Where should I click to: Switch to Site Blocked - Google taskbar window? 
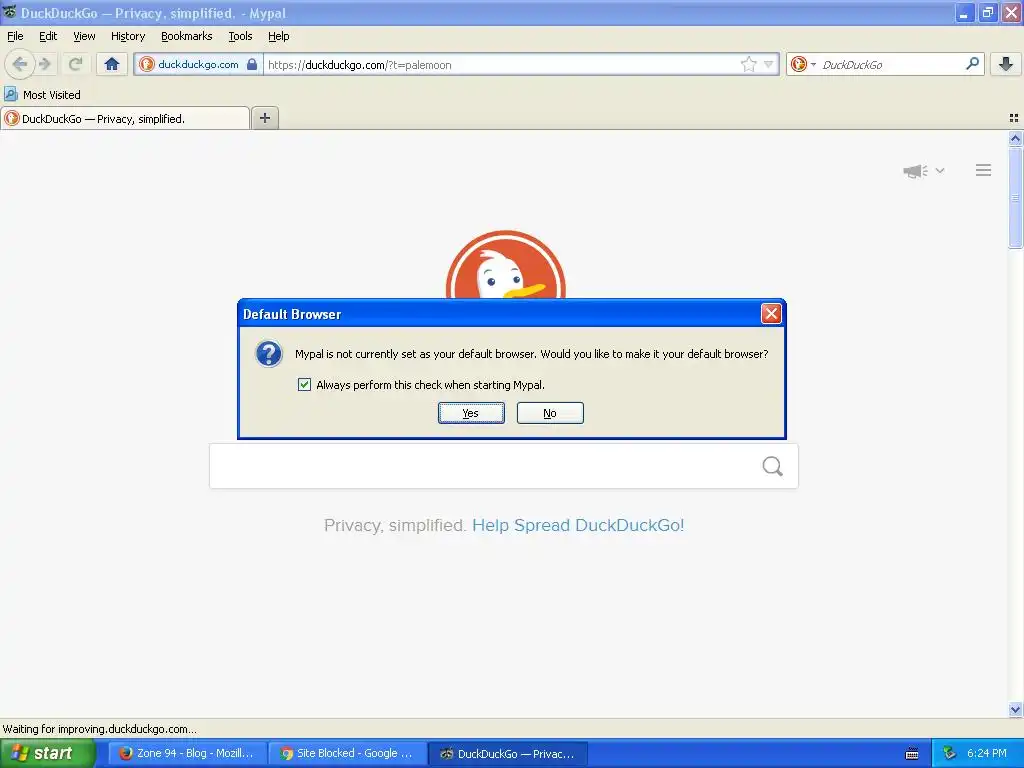347,753
